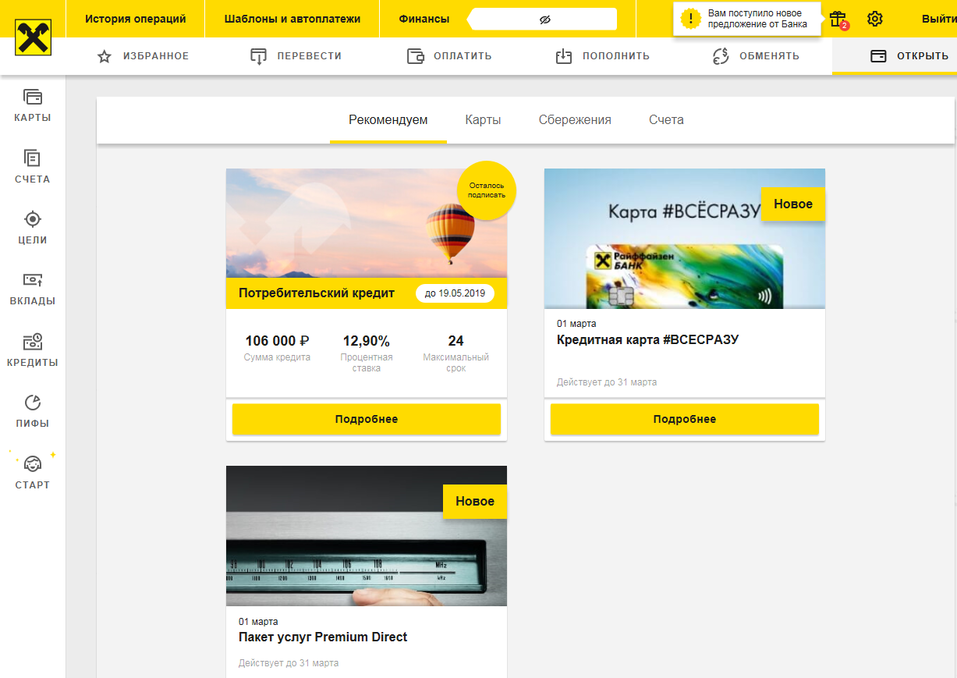
Task: Open Вклады in the sidebar
Action: [x=32, y=288]
